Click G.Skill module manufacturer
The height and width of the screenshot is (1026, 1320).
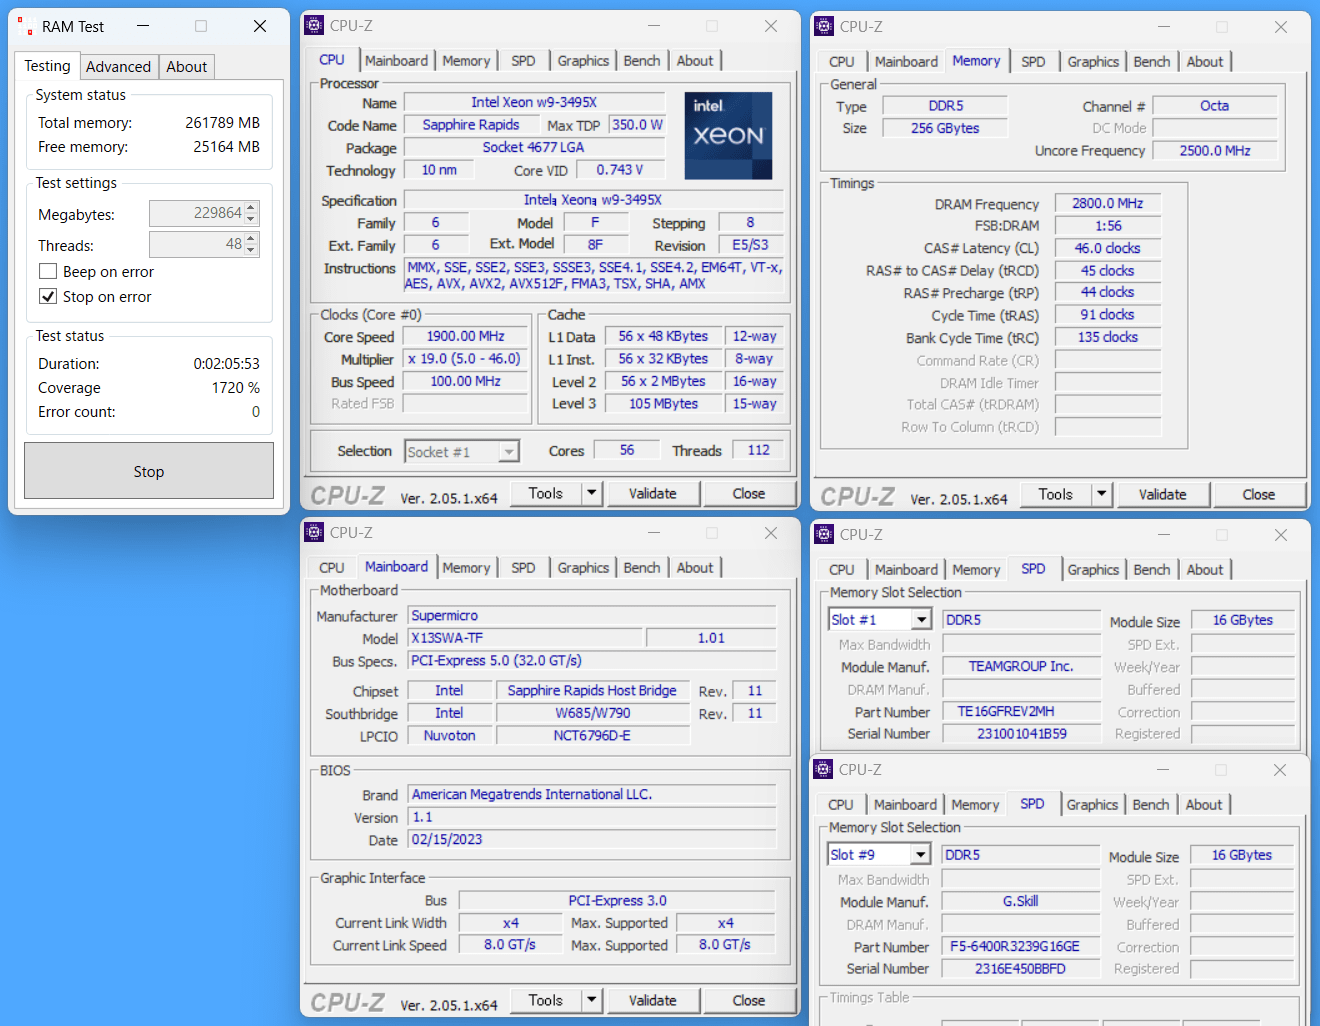(x=1020, y=901)
